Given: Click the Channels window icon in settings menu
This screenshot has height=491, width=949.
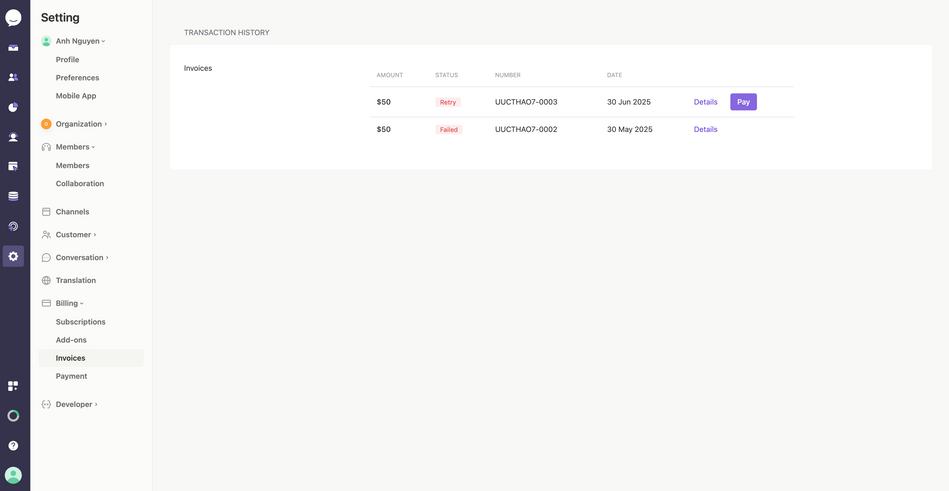Looking at the screenshot, I should tap(46, 212).
